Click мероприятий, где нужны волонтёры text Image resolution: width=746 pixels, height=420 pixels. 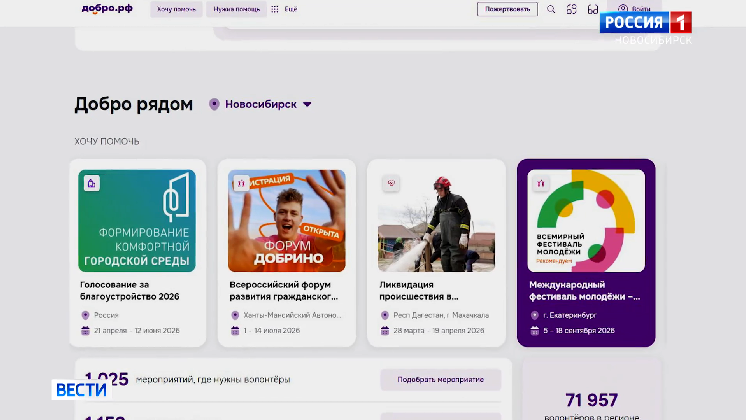coord(213,380)
